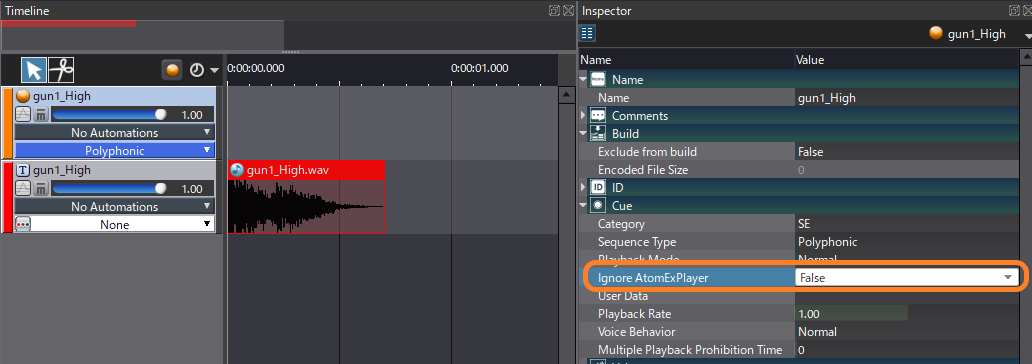Click the orange cue ball toolbar button

click(x=172, y=70)
